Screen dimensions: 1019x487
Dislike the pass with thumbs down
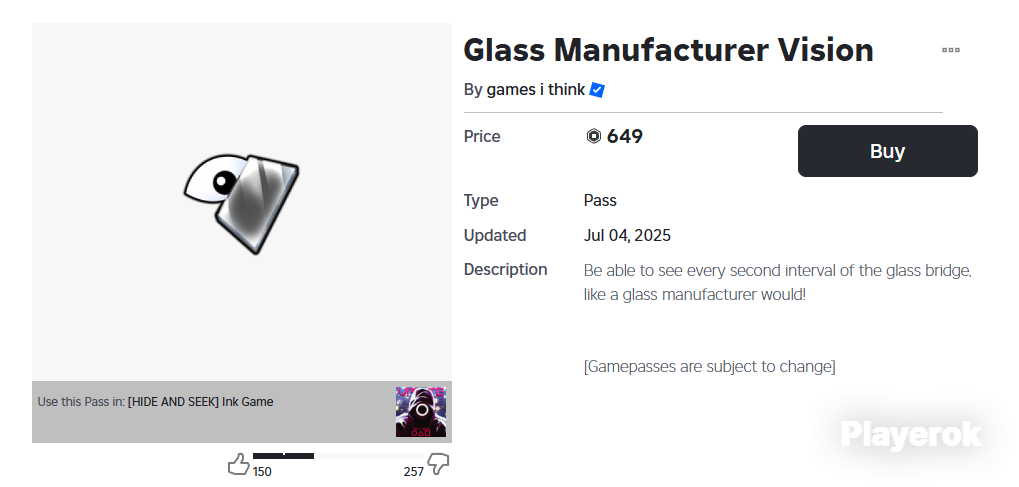point(438,463)
